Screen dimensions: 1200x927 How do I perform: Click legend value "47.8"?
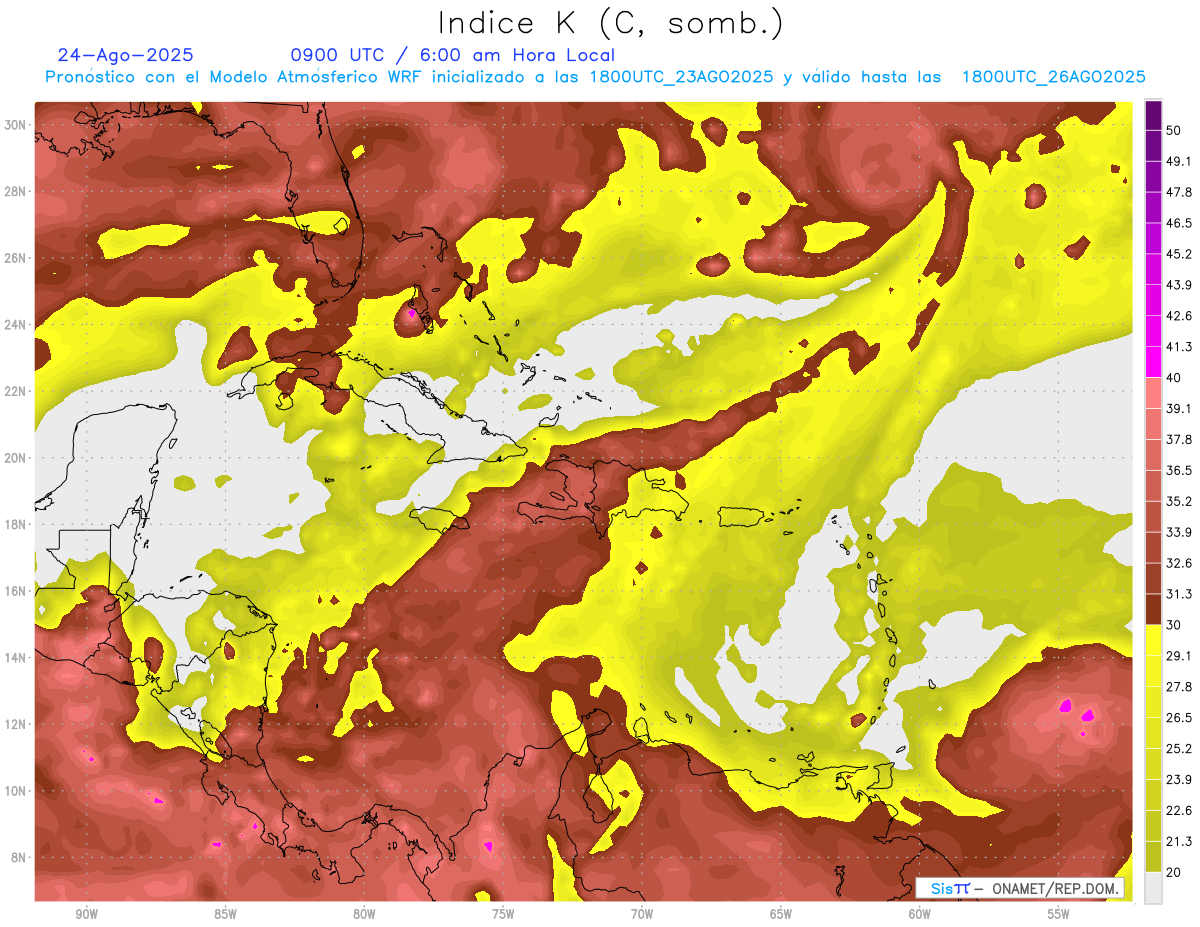coord(1179,192)
